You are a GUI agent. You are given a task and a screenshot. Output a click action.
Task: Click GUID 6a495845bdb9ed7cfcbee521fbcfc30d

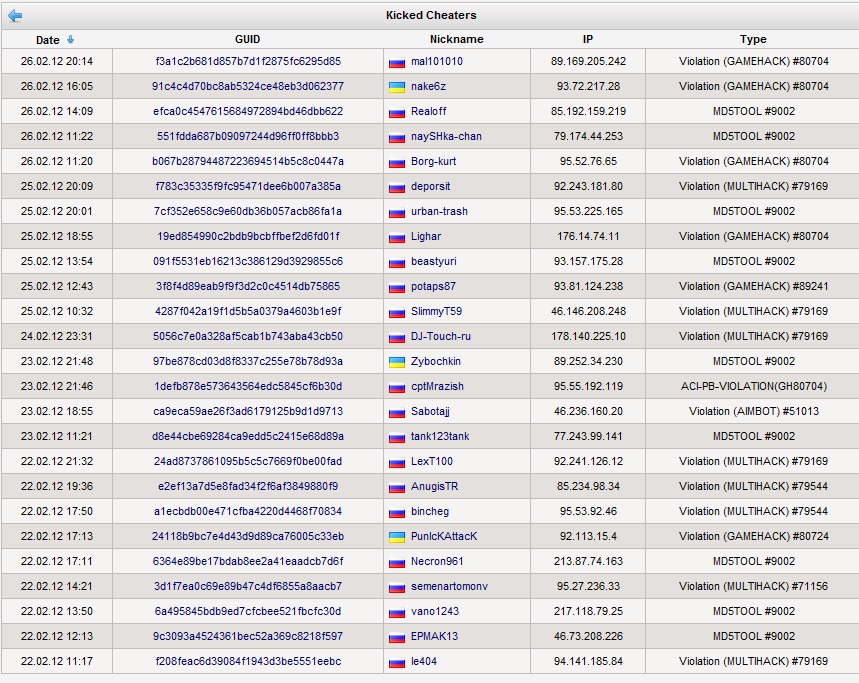click(248, 611)
